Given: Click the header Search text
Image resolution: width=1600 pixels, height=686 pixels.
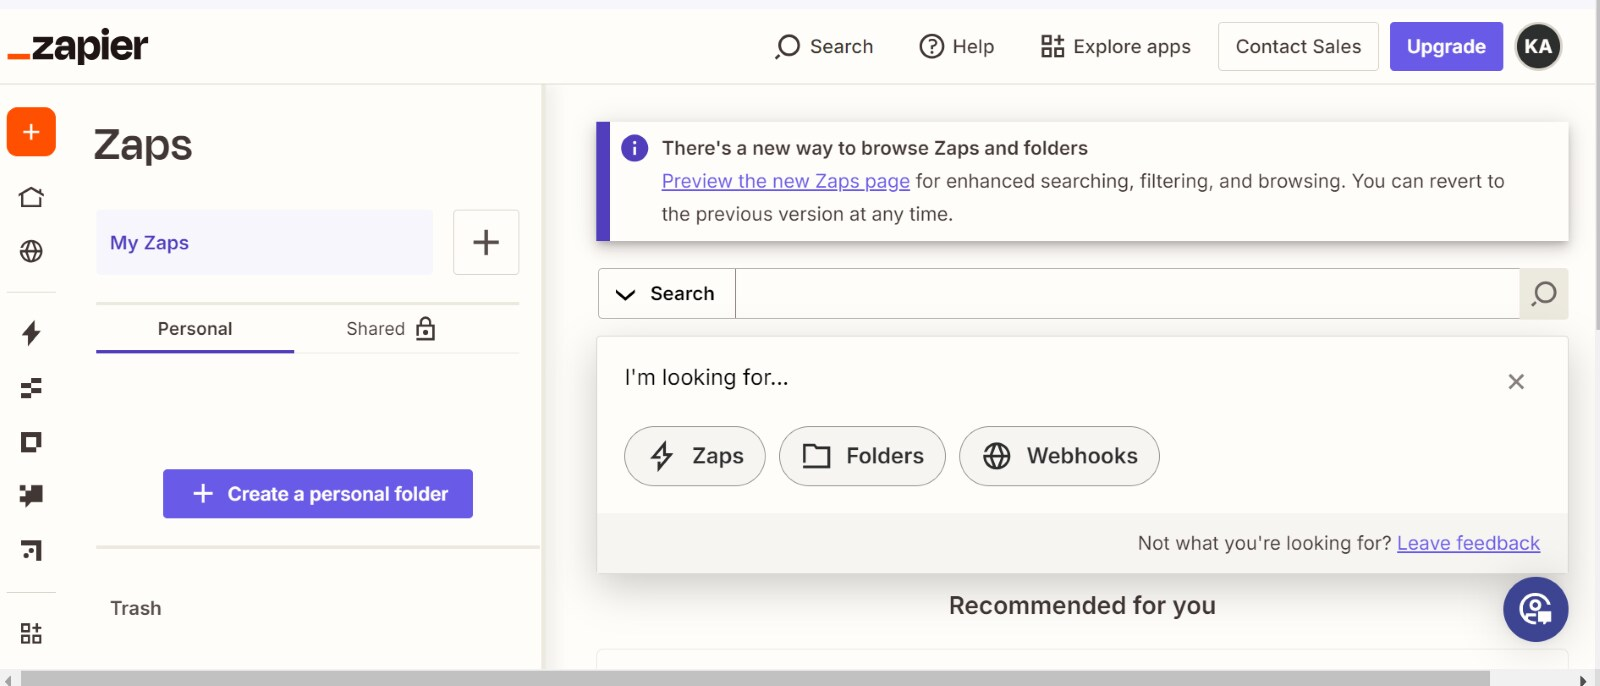Looking at the screenshot, I should point(841,47).
